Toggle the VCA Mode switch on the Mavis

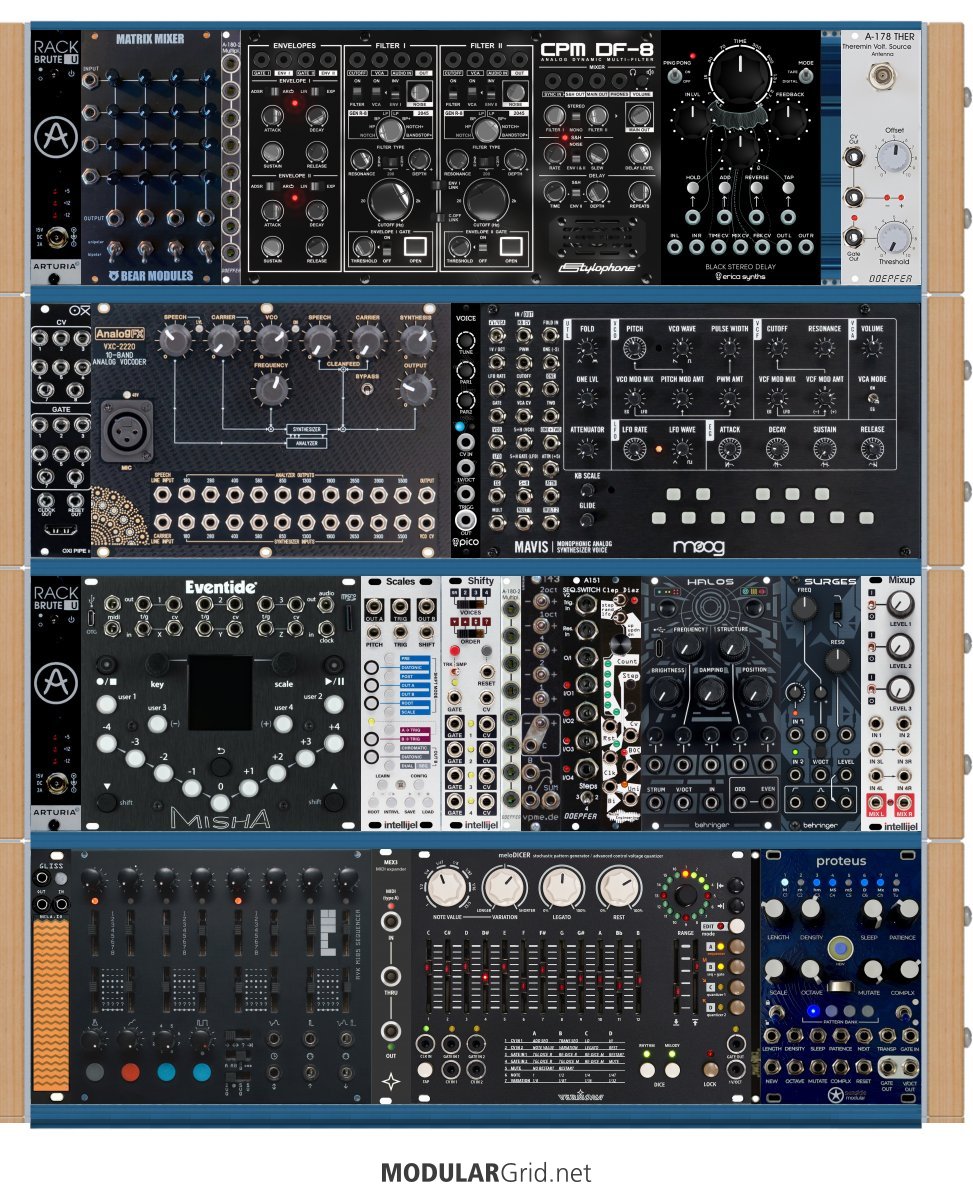tap(873, 397)
